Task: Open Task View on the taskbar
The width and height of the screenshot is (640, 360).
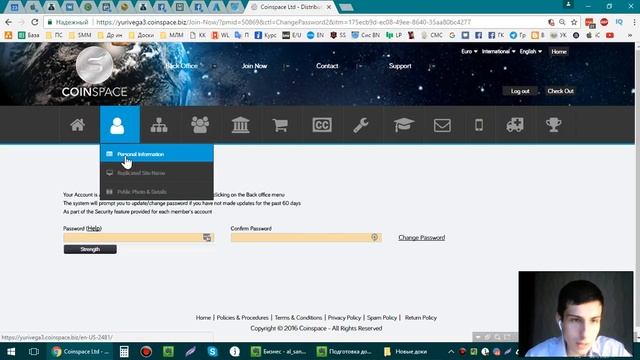Action: (x=33, y=351)
